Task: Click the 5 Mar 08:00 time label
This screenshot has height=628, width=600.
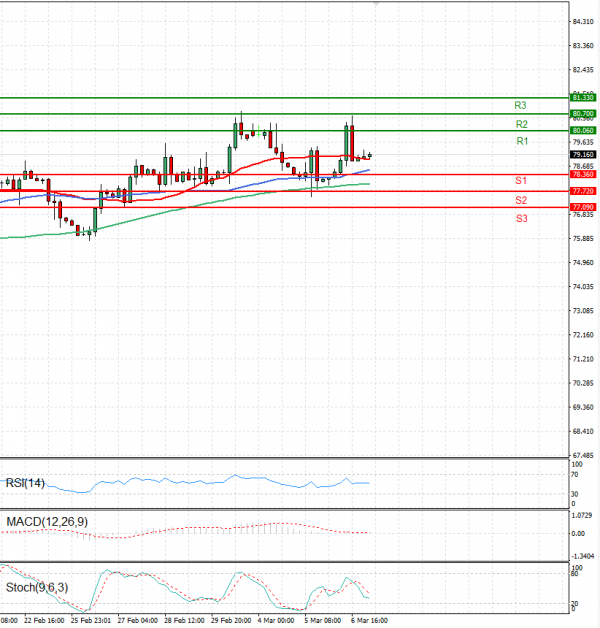Action: (x=323, y=620)
